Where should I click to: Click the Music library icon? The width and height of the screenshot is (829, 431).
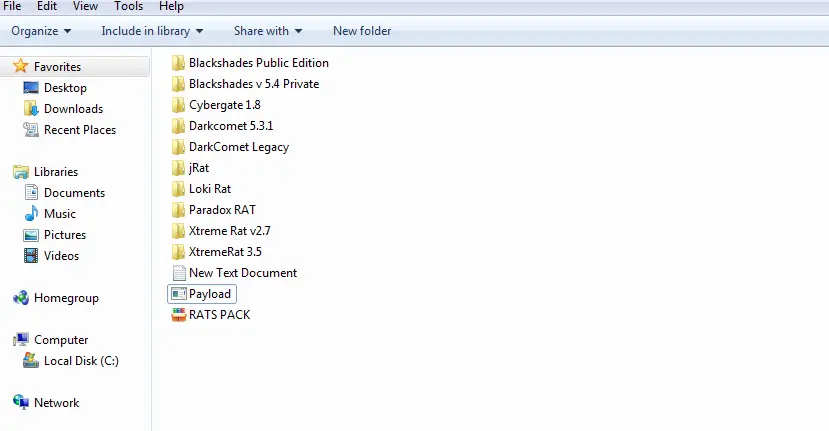click(x=31, y=214)
